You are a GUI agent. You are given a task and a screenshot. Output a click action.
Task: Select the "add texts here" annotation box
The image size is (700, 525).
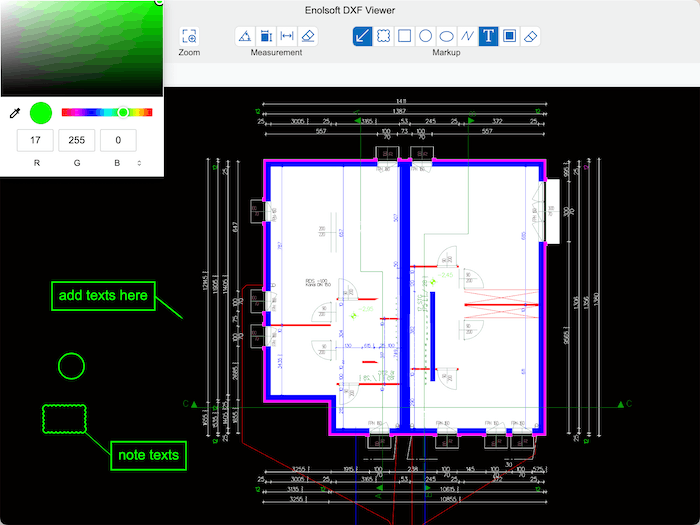tap(103, 295)
